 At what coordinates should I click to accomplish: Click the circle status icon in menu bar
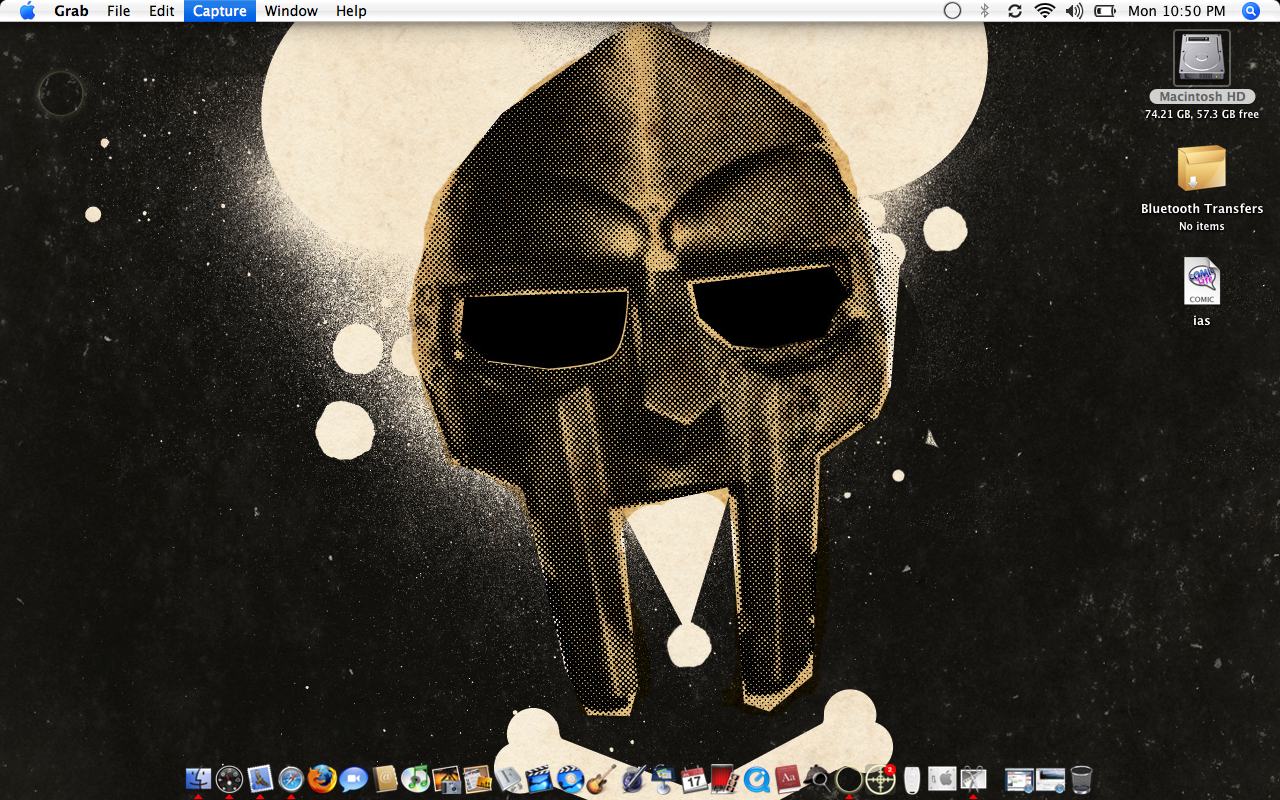click(x=953, y=11)
